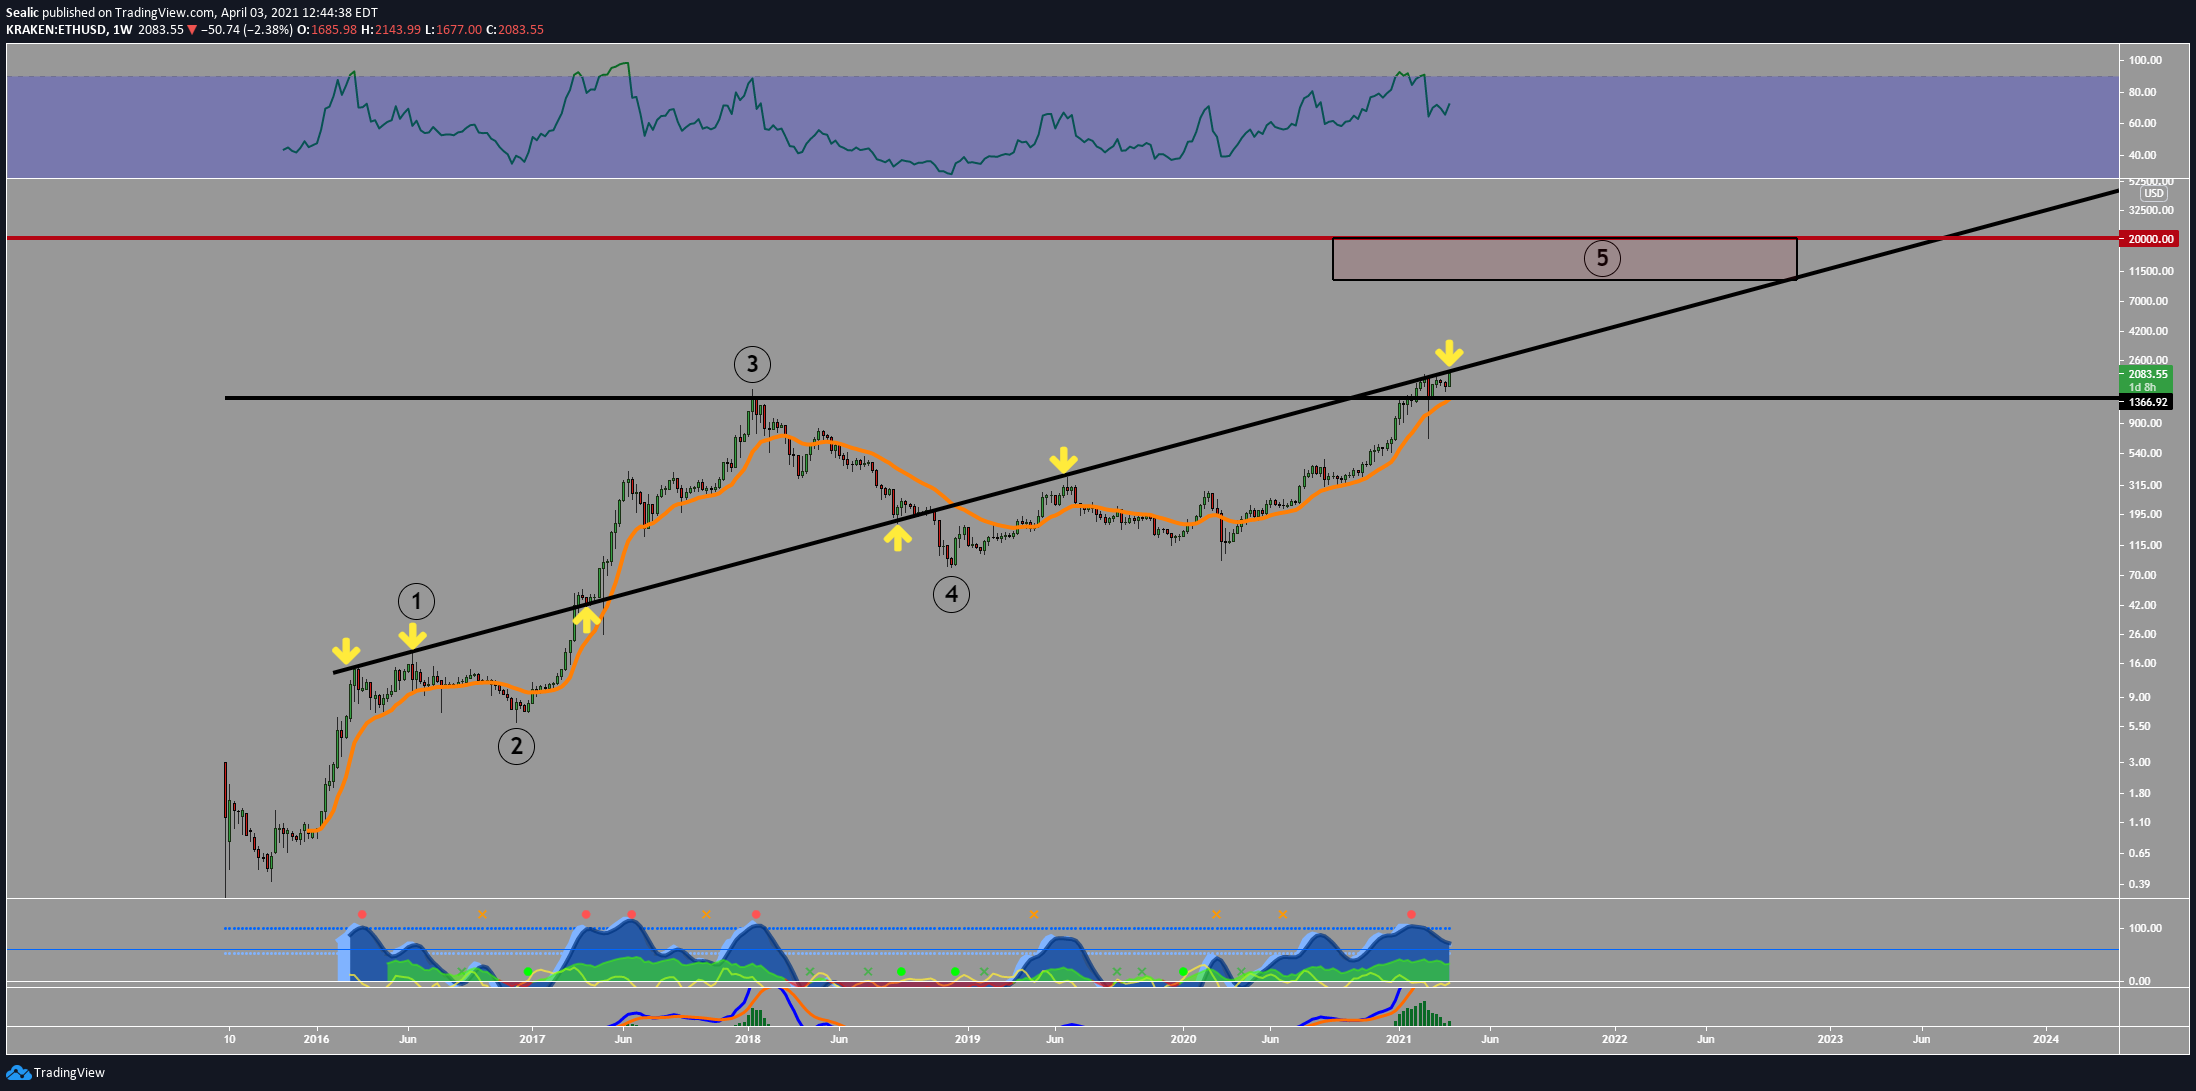Click 4200.00 on the price axis

pos(2148,331)
